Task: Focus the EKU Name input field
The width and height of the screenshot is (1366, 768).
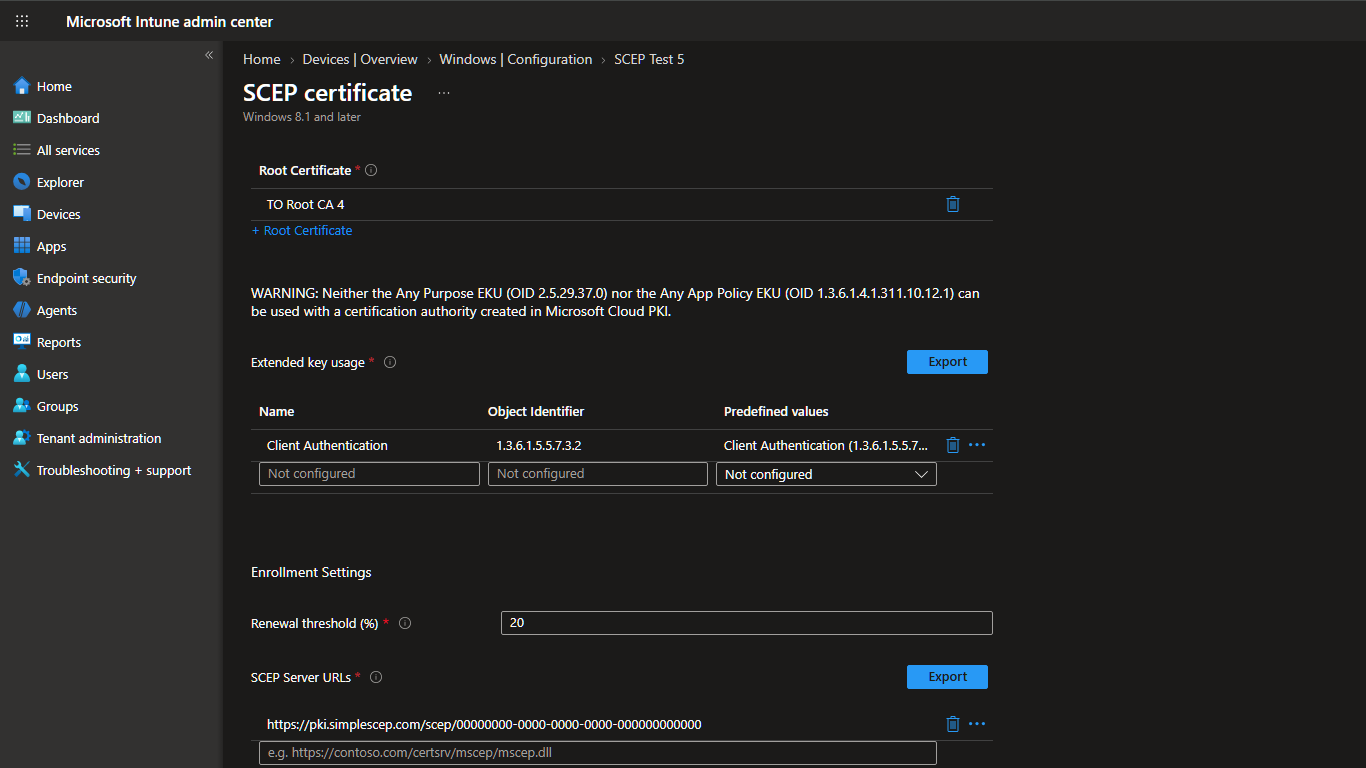Action: click(x=369, y=474)
